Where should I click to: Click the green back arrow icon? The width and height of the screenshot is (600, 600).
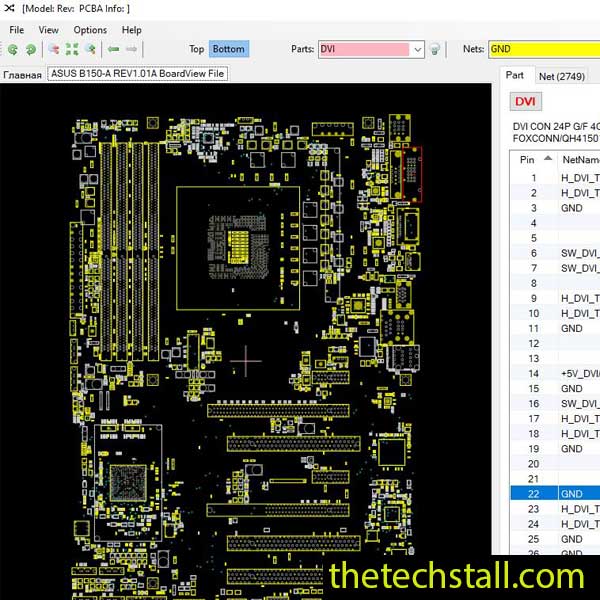(x=114, y=49)
